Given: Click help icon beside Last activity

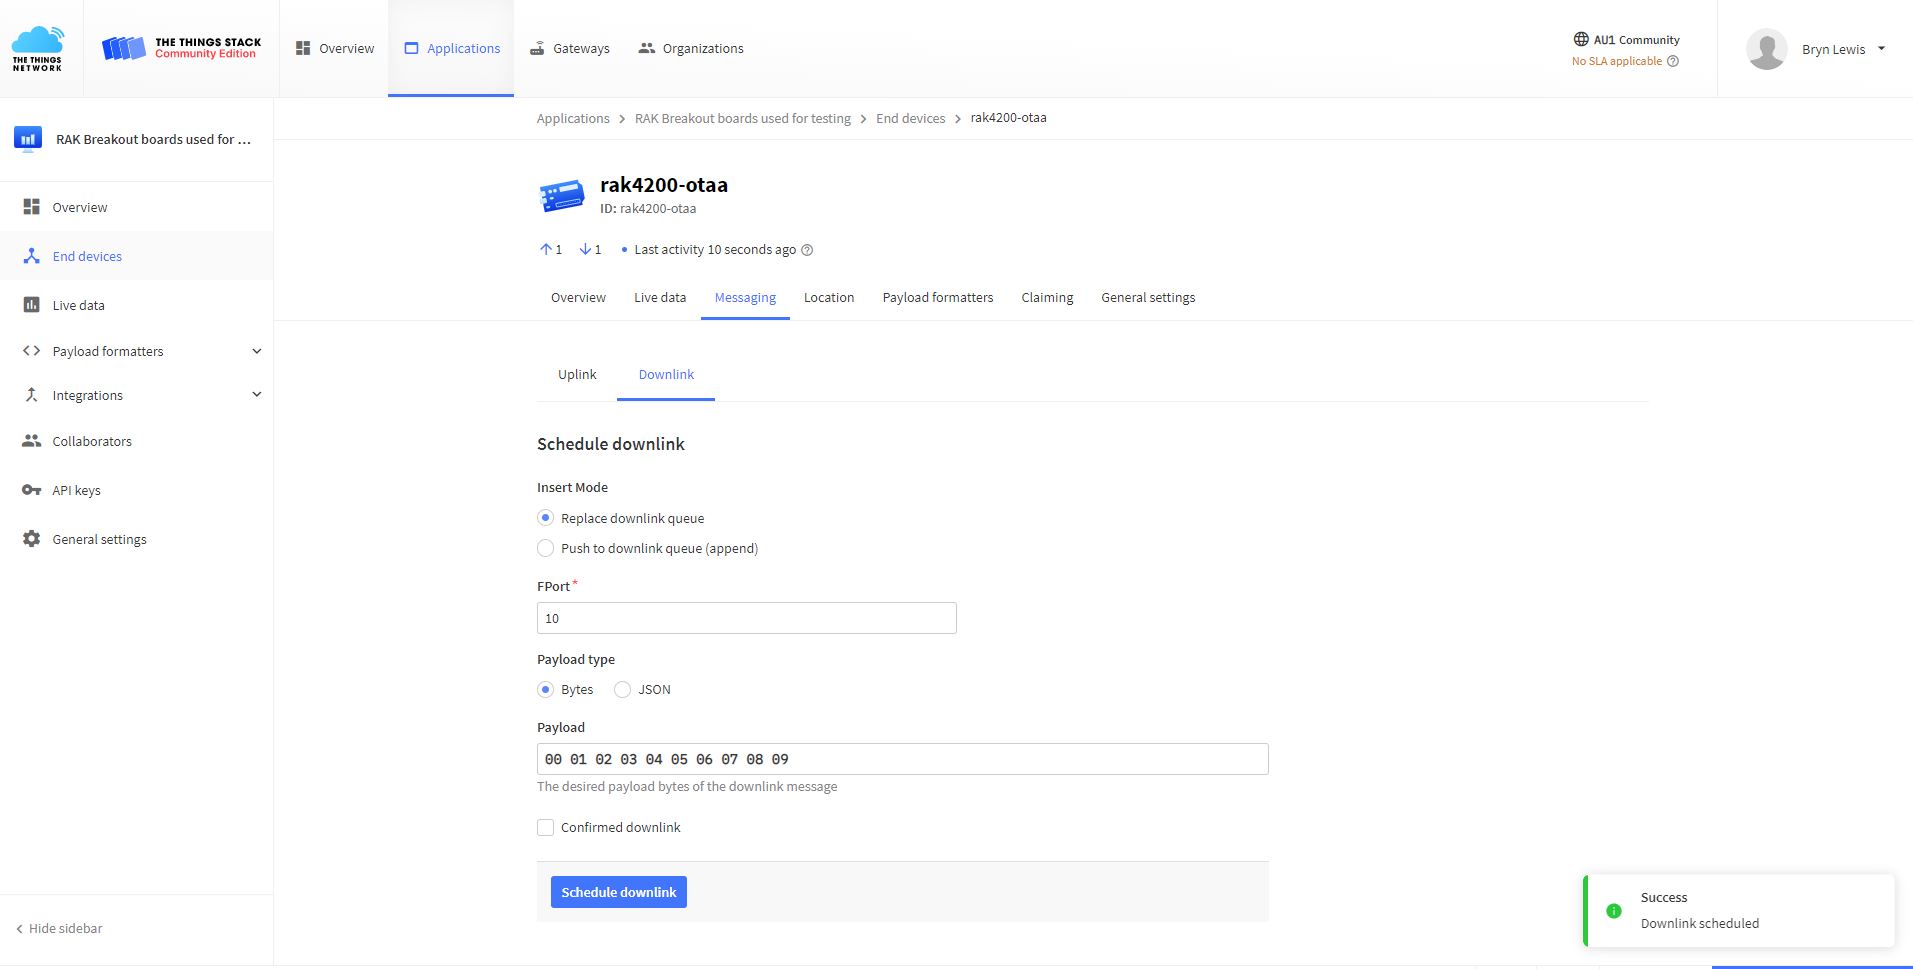Looking at the screenshot, I should pos(807,250).
